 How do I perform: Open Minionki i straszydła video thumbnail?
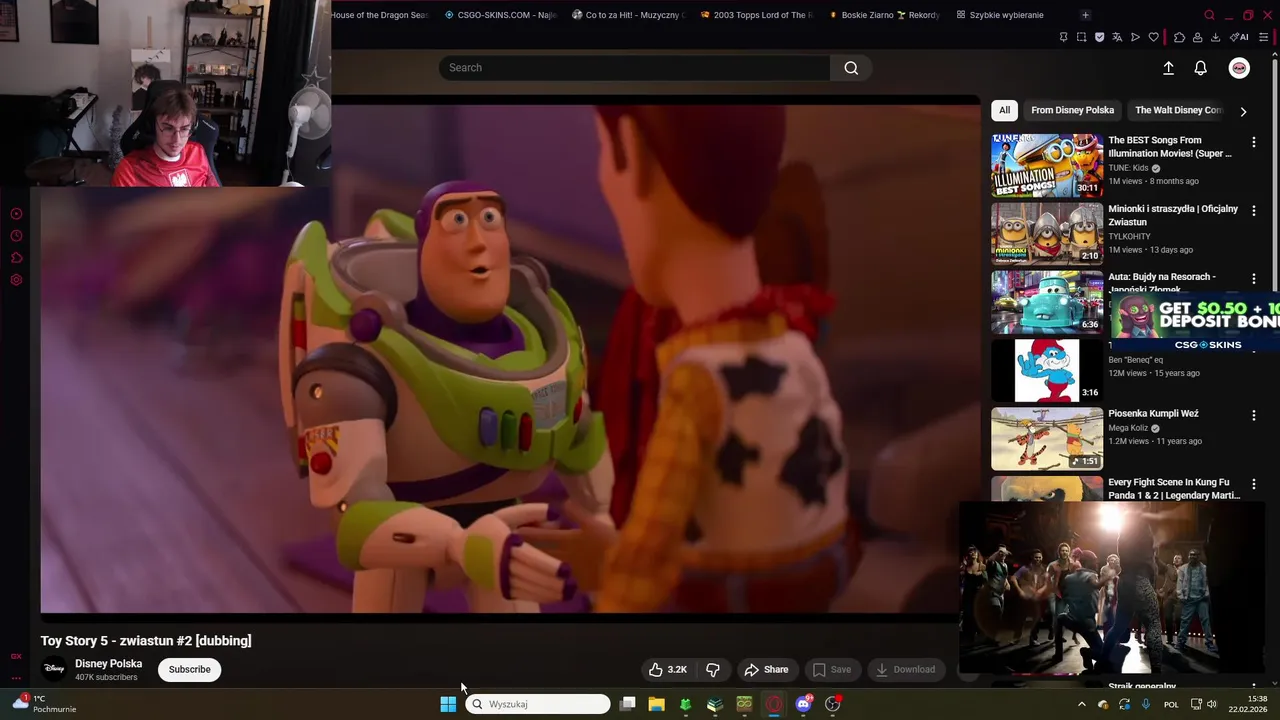1047,233
